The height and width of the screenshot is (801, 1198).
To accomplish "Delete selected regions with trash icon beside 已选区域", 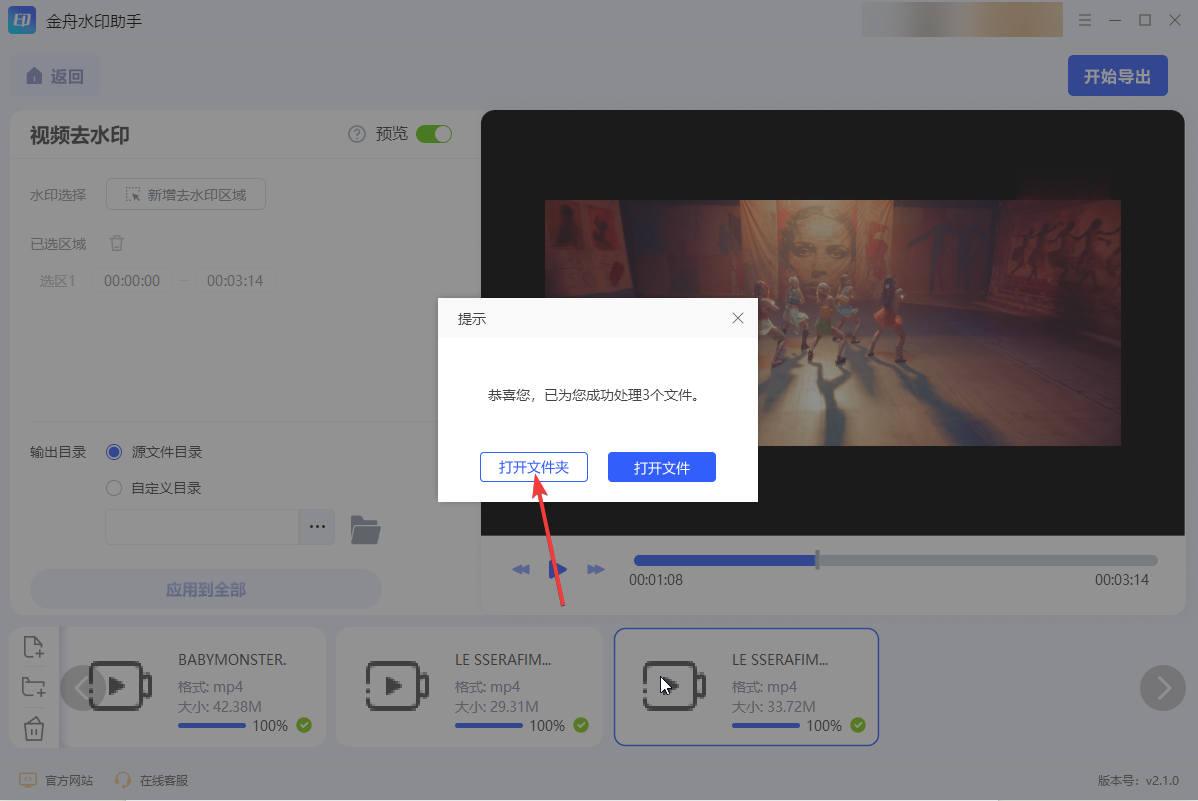I will pos(117,243).
